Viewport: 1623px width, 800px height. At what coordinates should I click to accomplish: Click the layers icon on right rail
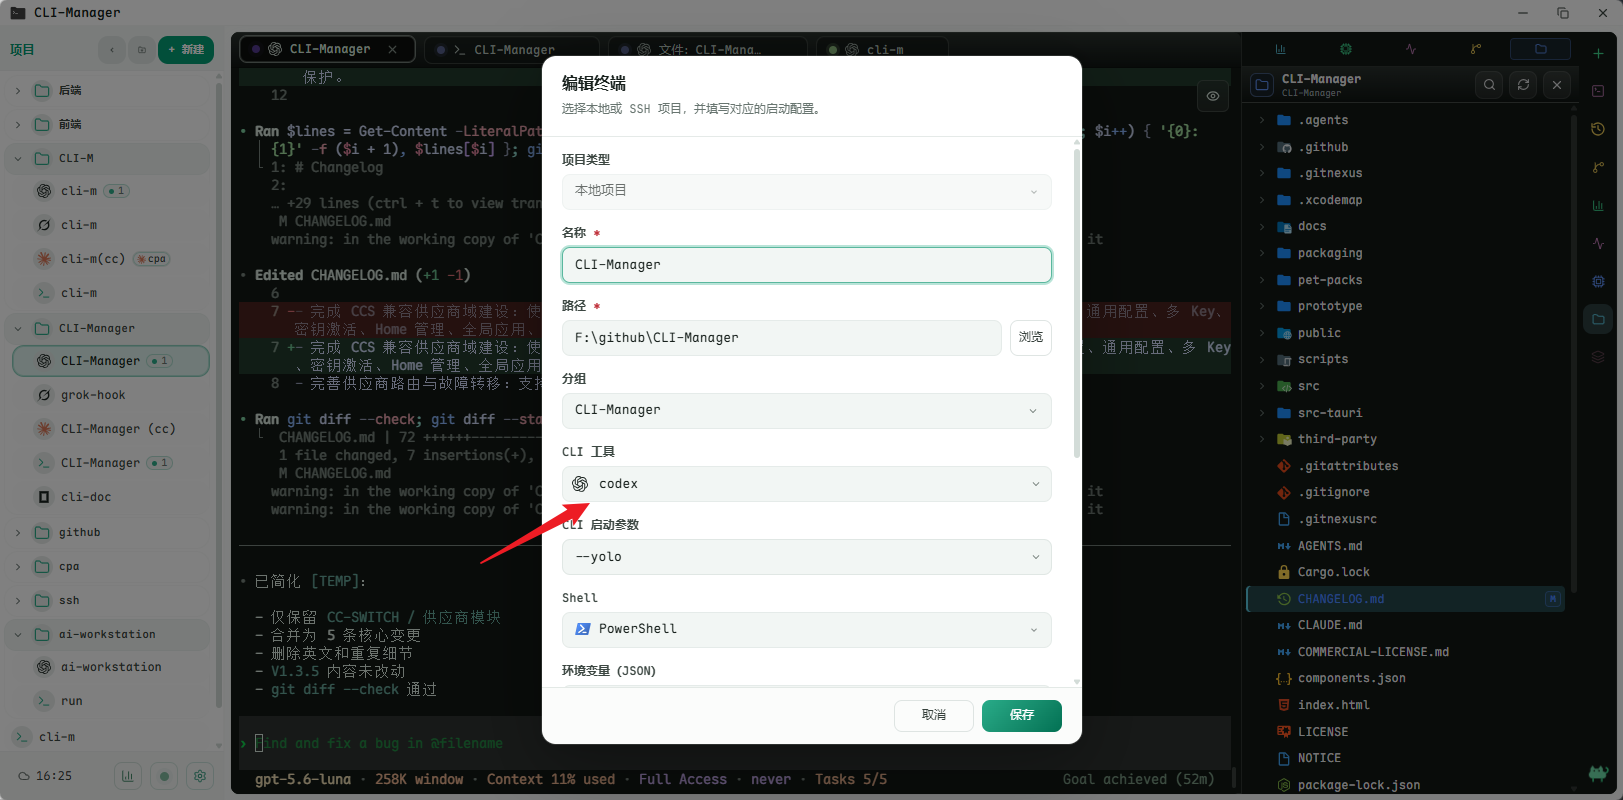[1598, 357]
